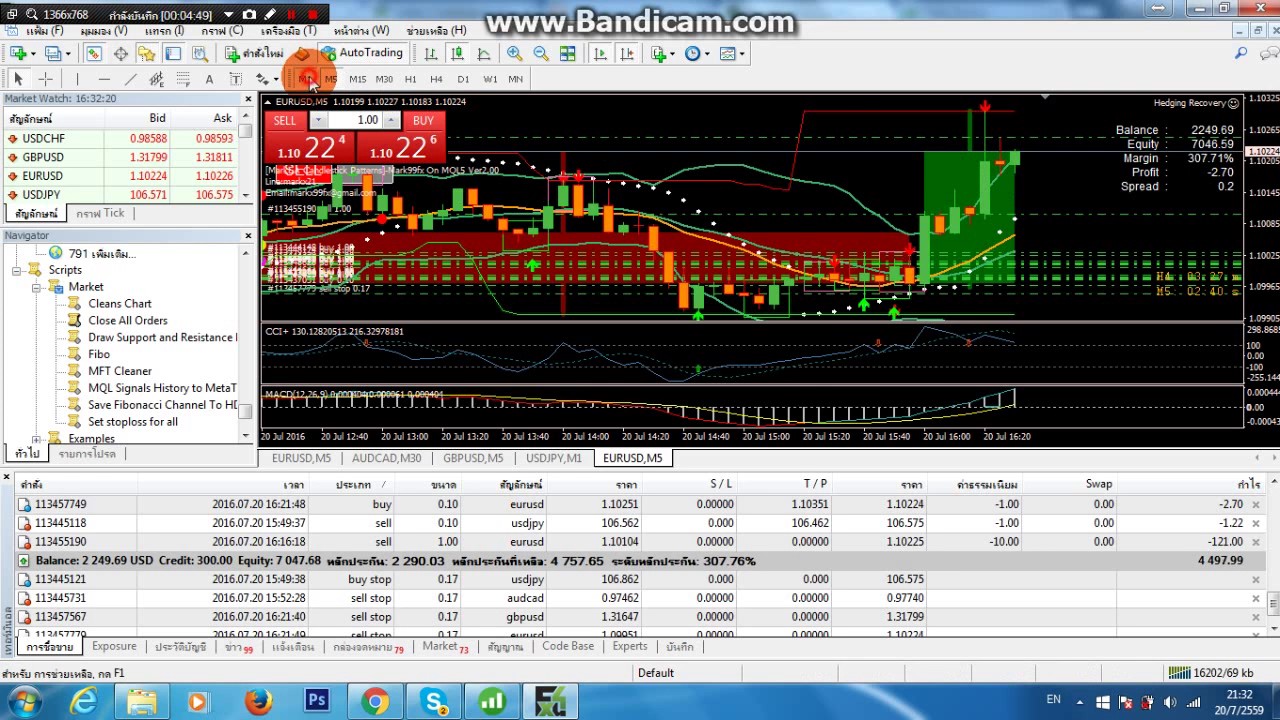Viewport: 1280px width, 720px height.
Task: Collapse the Market folder node
Action: click(37, 287)
